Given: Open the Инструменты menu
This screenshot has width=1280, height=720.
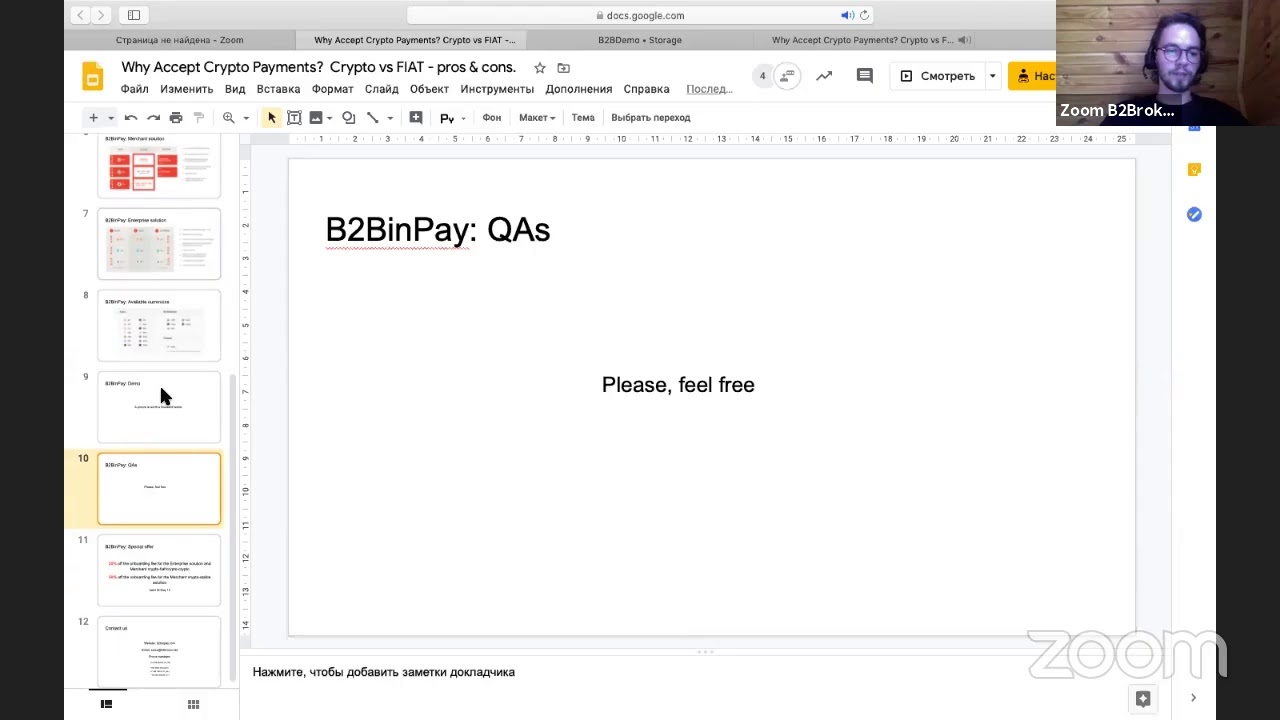Looking at the screenshot, I should coord(497,89).
